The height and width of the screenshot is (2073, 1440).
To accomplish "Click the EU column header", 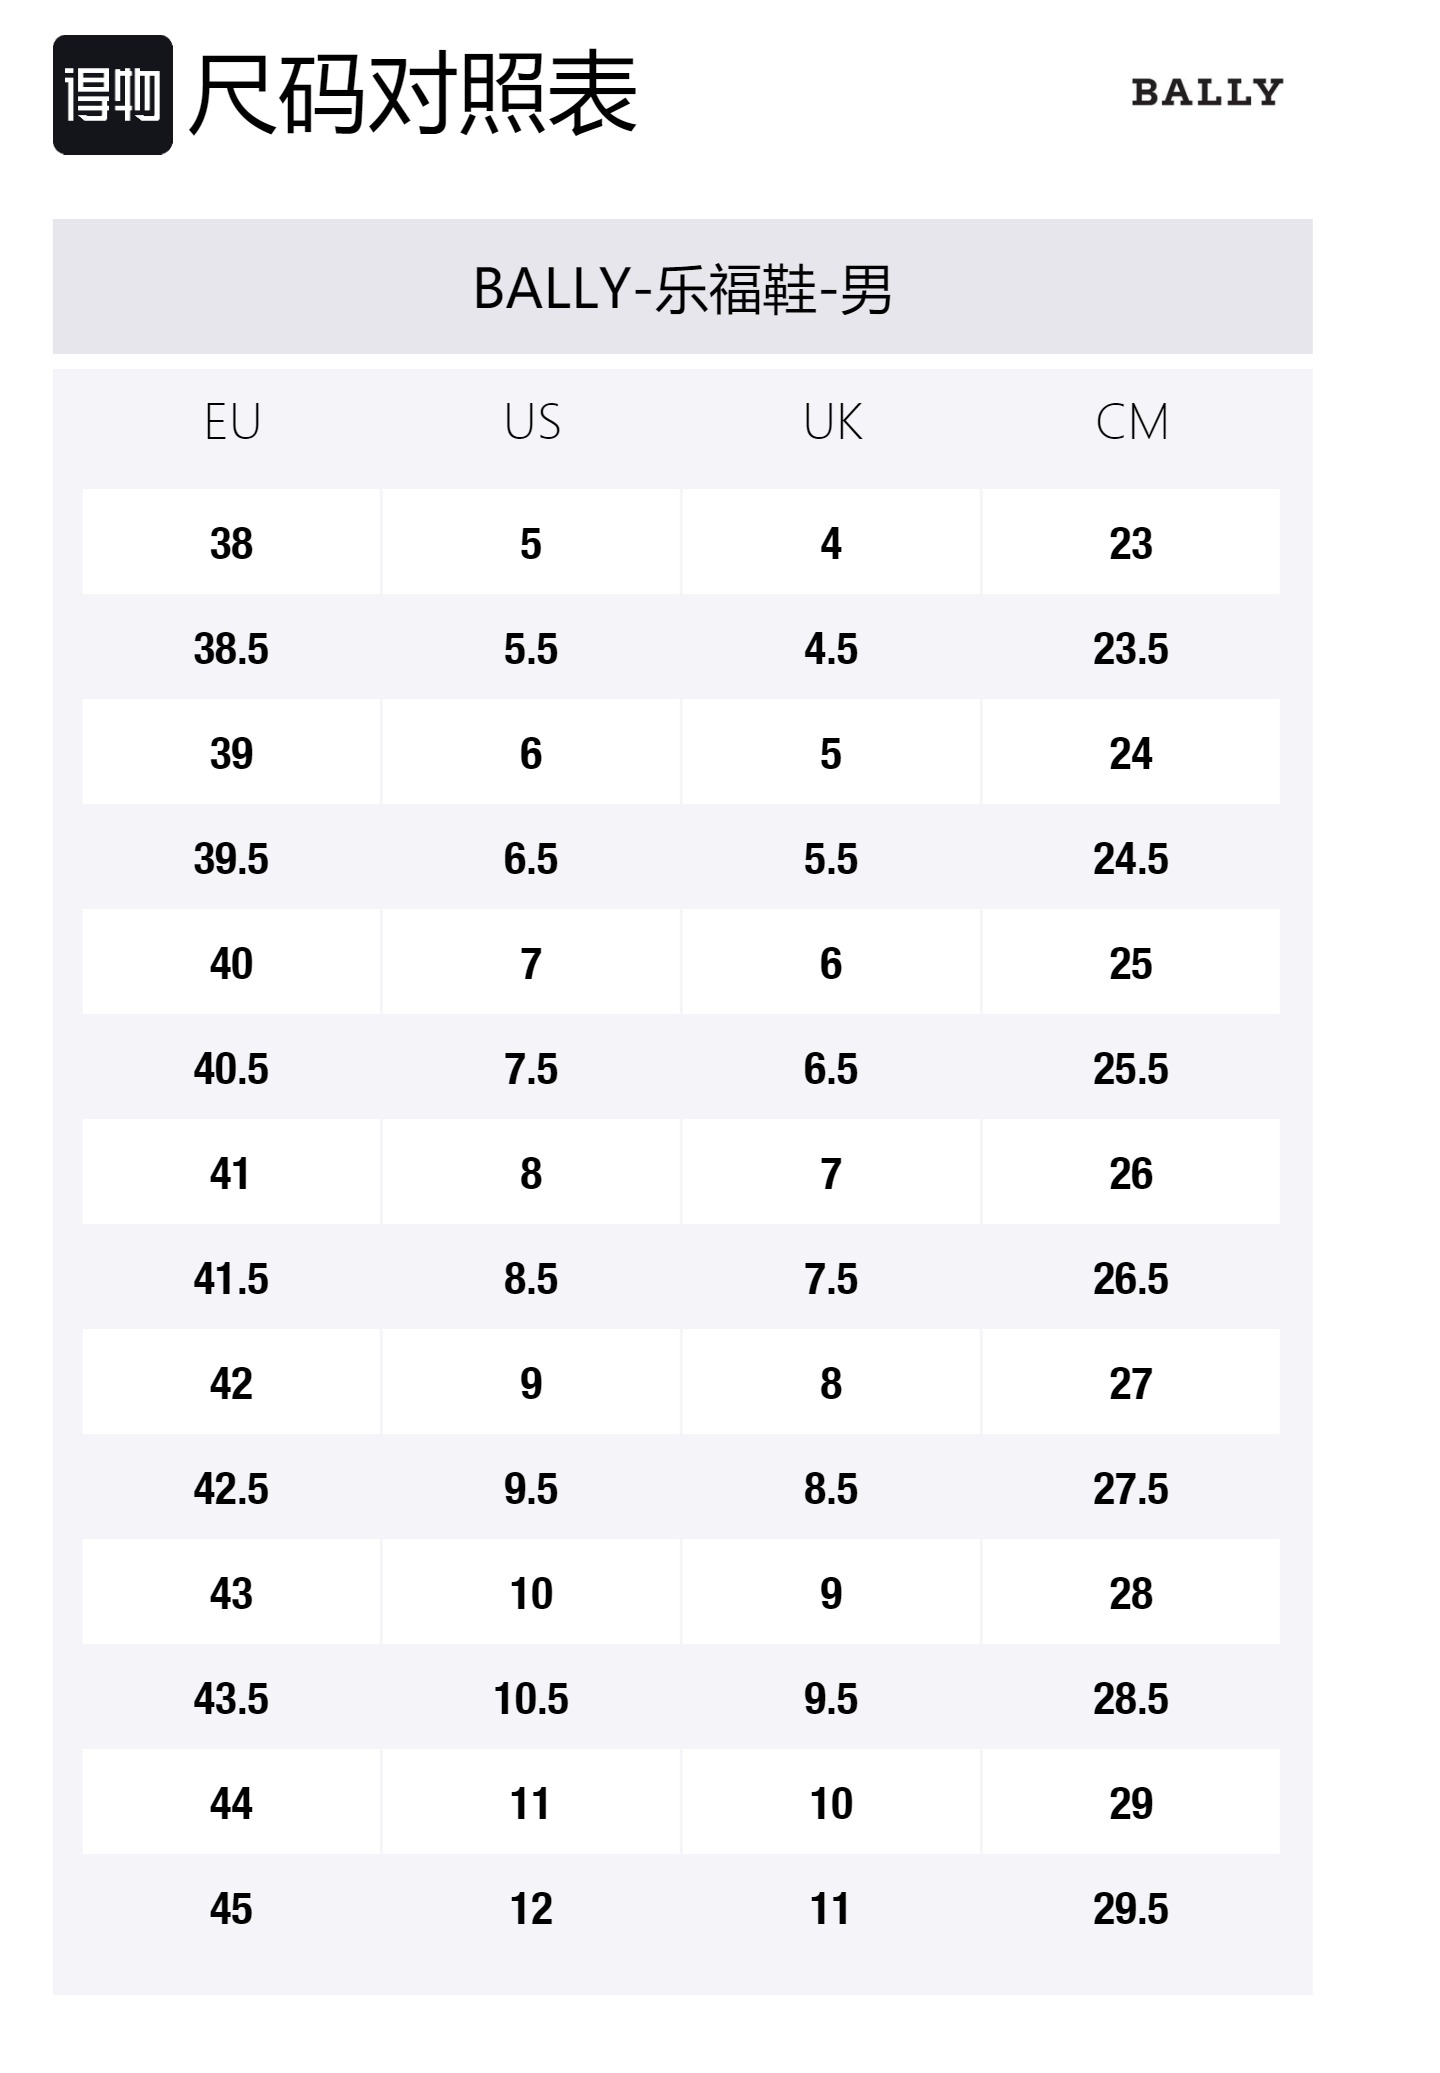I will tap(232, 422).
